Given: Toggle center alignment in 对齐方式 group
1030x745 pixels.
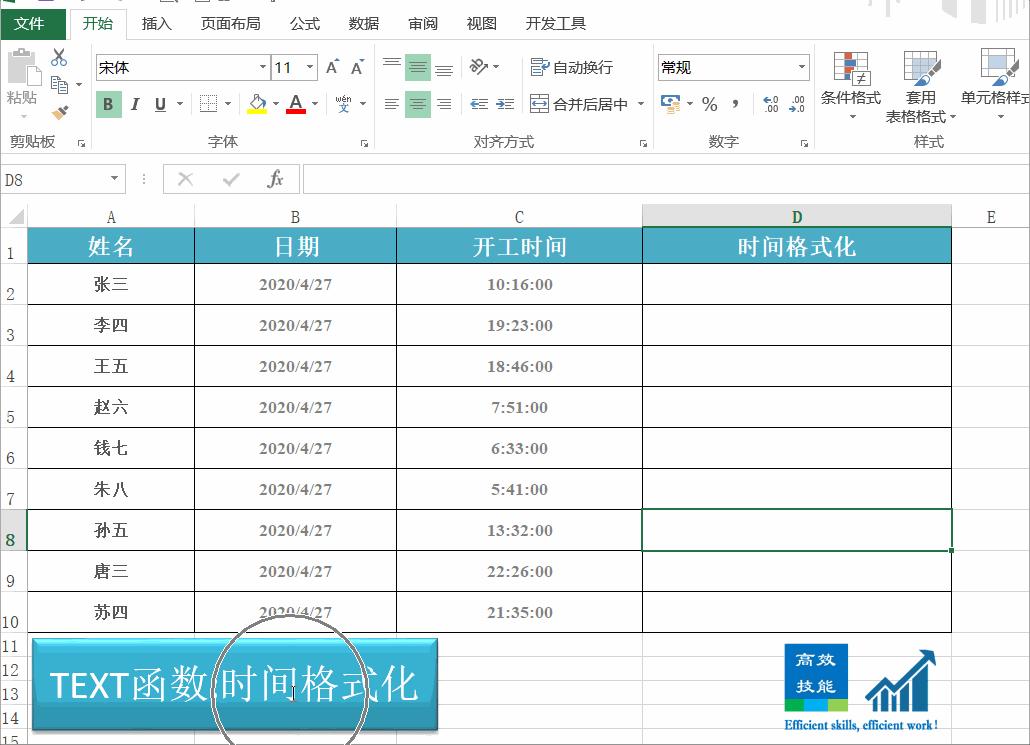Looking at the screenshot, I should (416, 103).
